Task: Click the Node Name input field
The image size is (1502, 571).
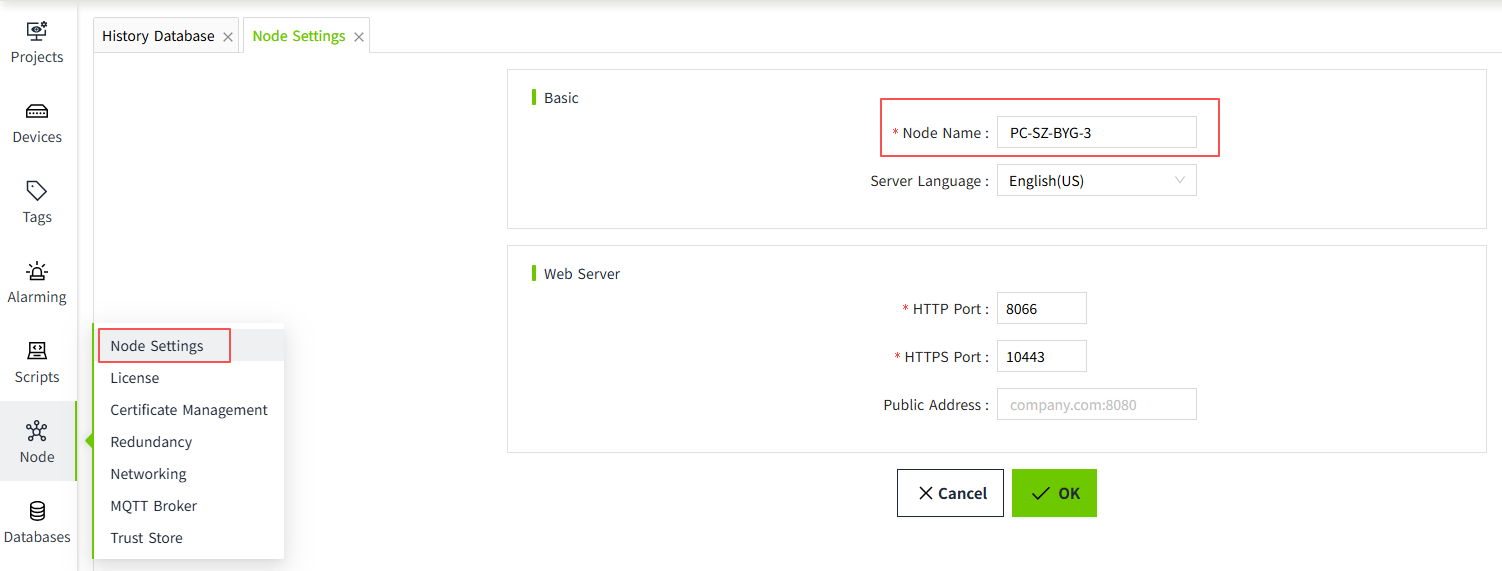Action: tap(1096, 133)
